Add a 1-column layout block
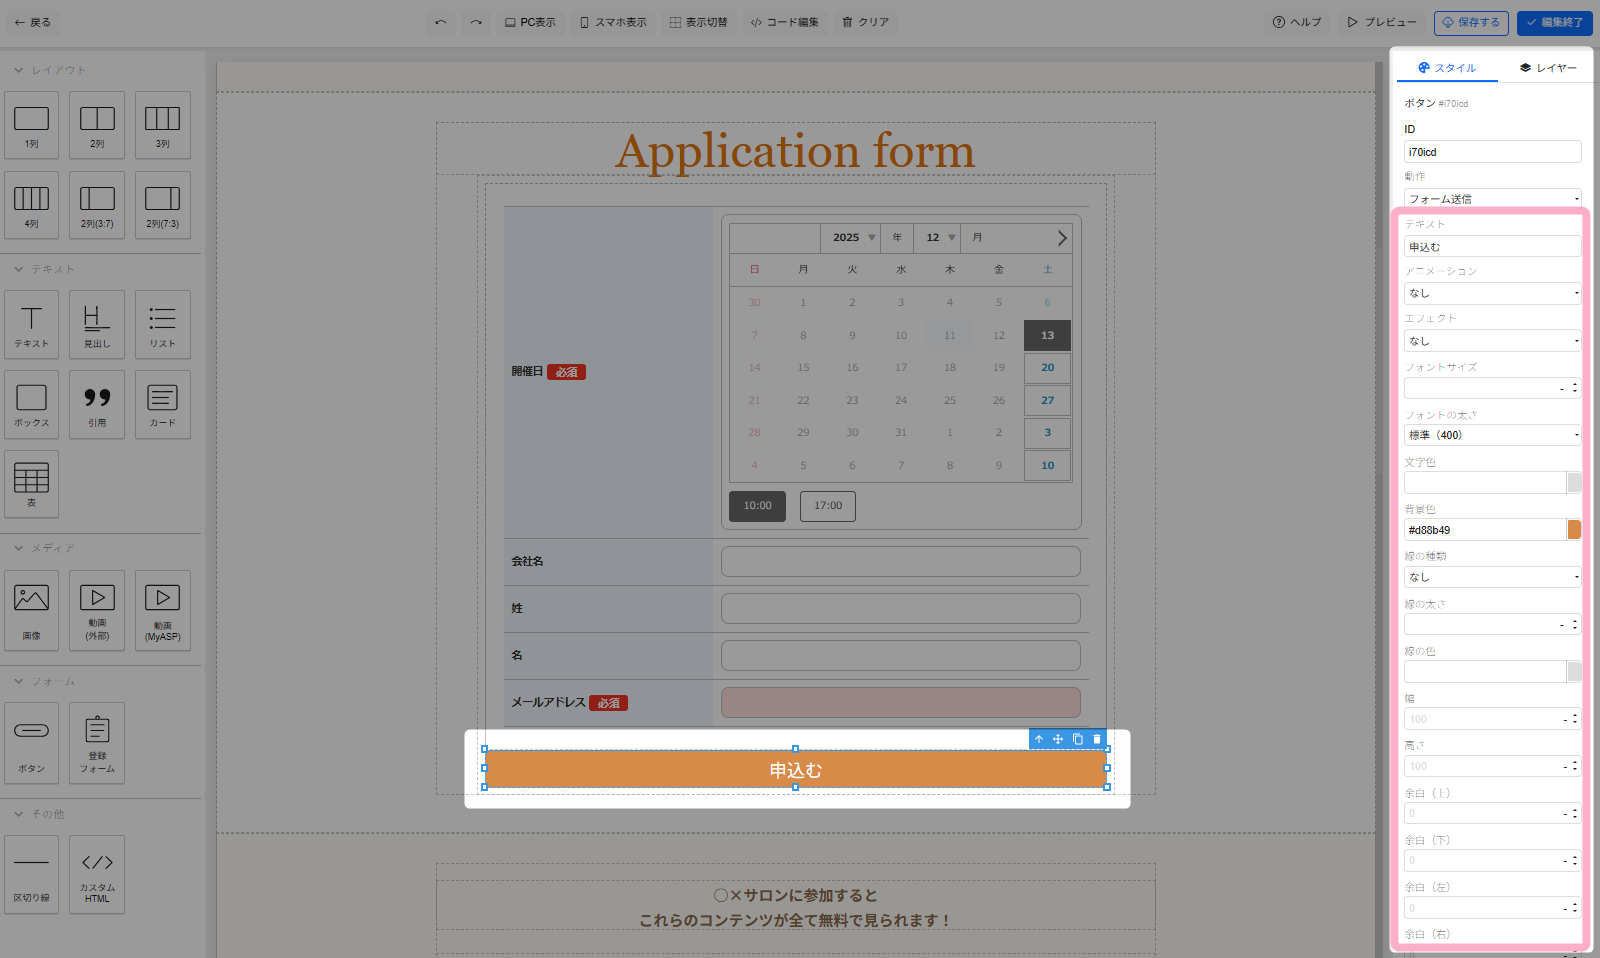 tap(32, 125)
